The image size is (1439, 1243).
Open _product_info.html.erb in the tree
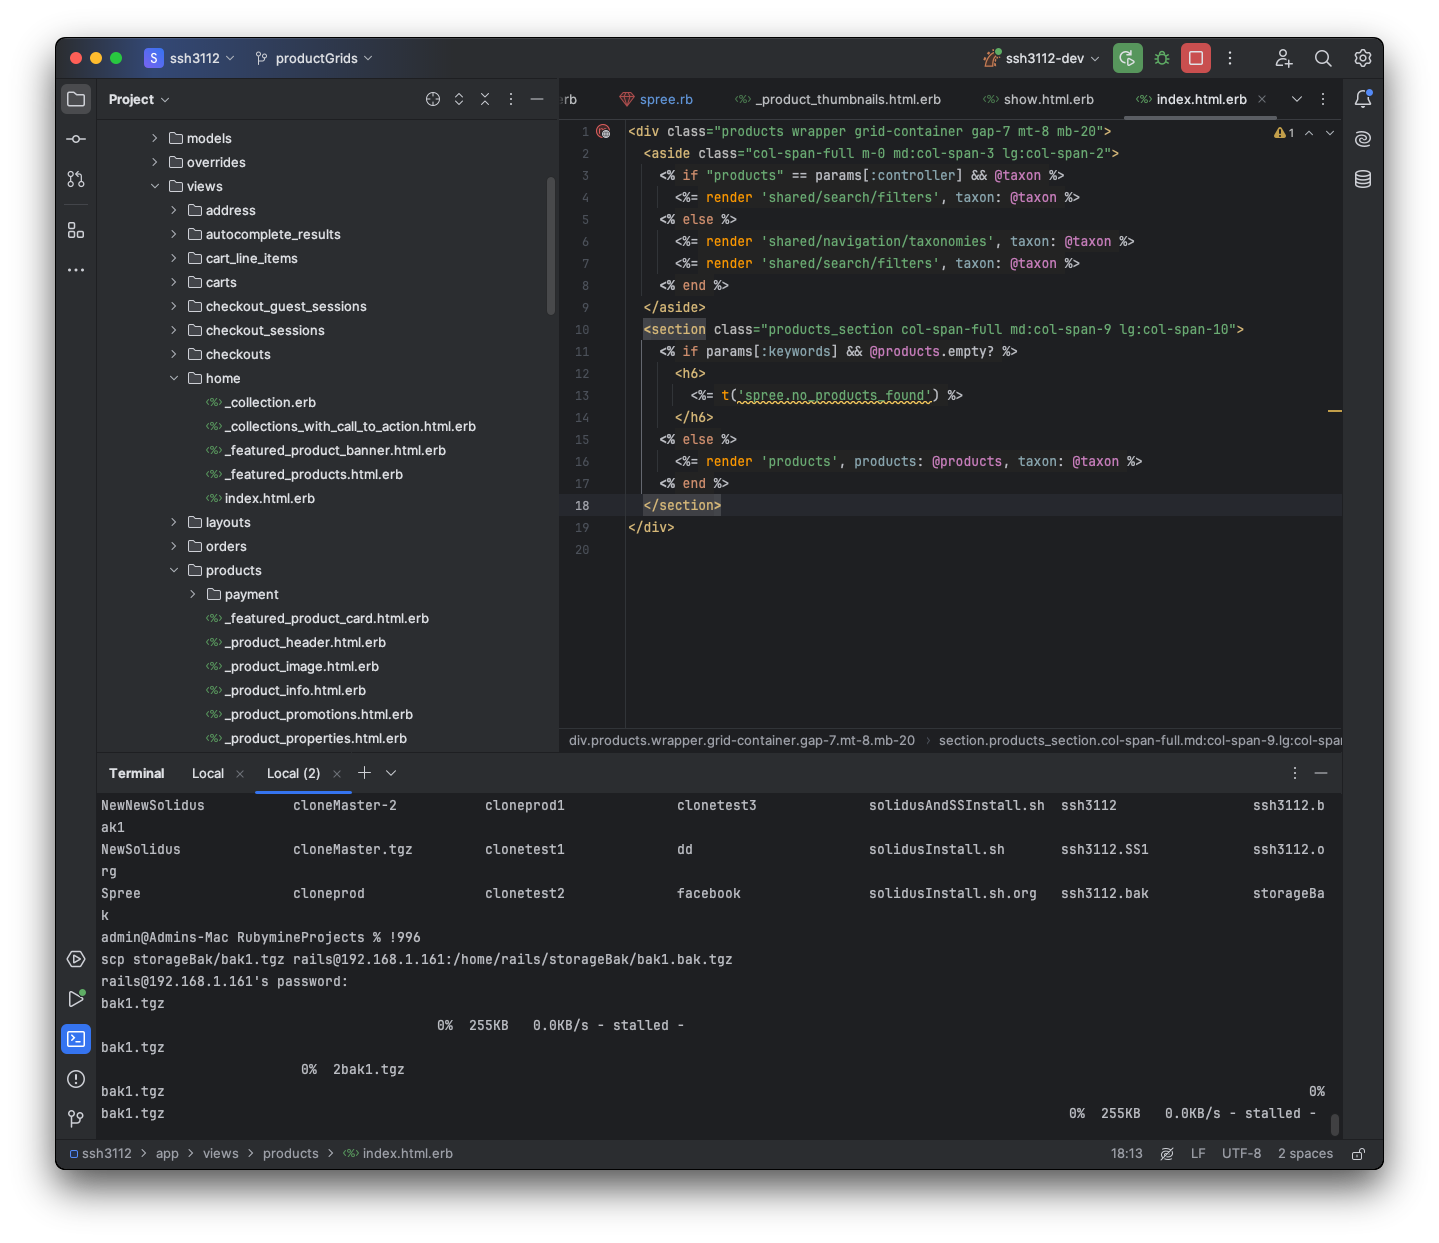pyautogui.click(x=295, y=690)
